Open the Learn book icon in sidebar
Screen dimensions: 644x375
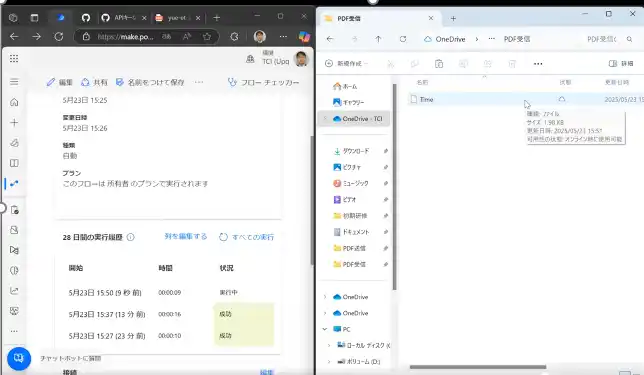14,163
